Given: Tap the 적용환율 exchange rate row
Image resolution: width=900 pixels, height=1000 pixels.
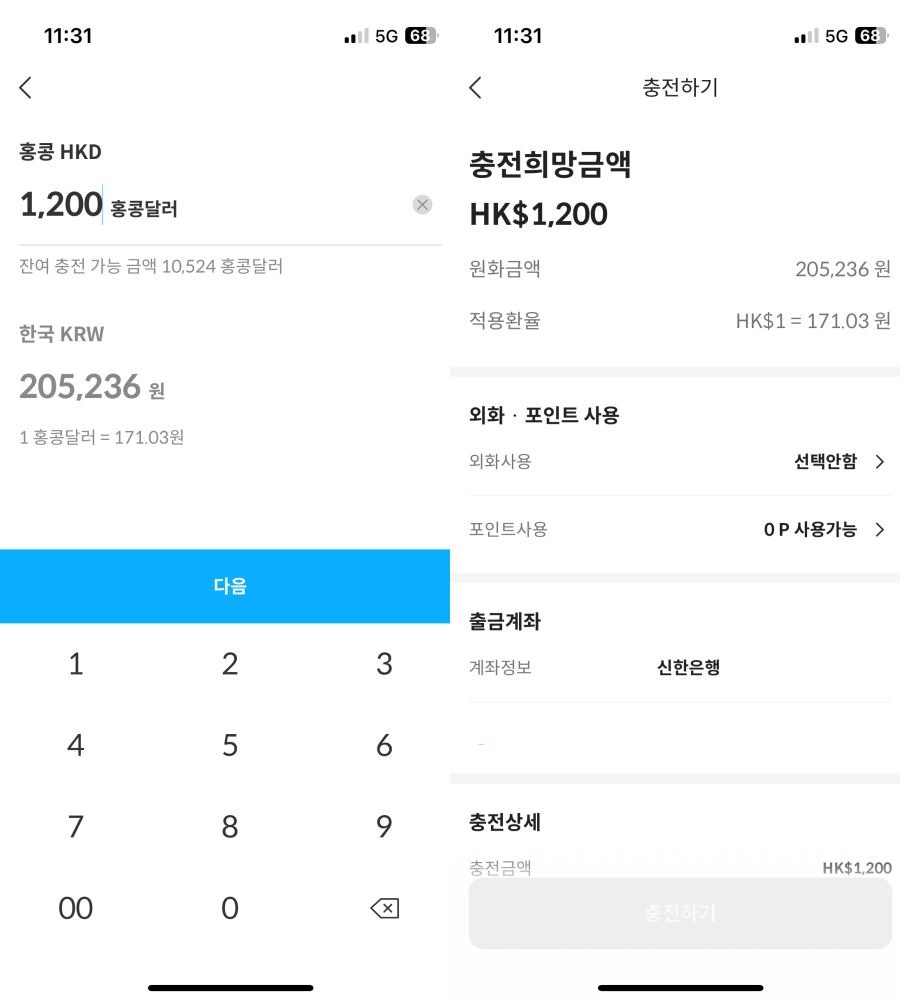Looking at the screenshot, I should (x=680, y=321).
